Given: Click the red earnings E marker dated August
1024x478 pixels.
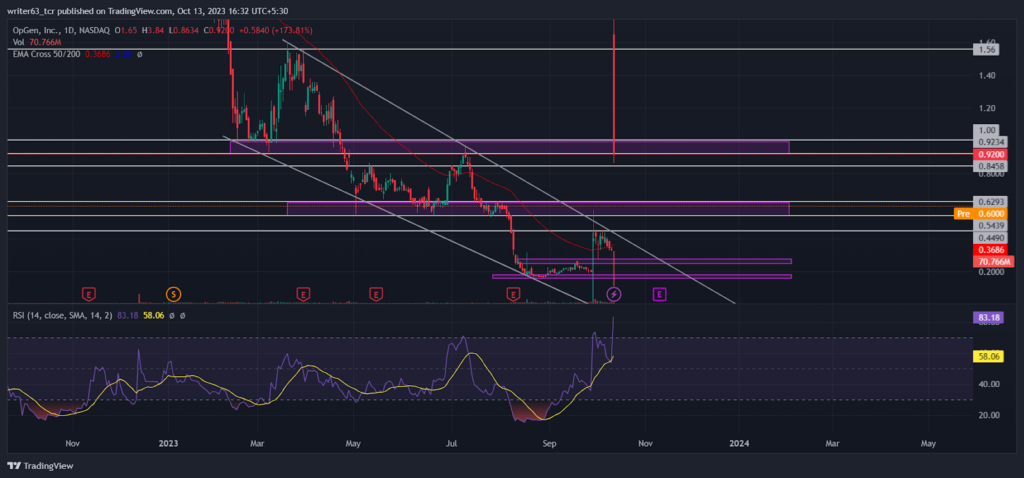Looking at the screenshot, I should [x=513, y=295].
